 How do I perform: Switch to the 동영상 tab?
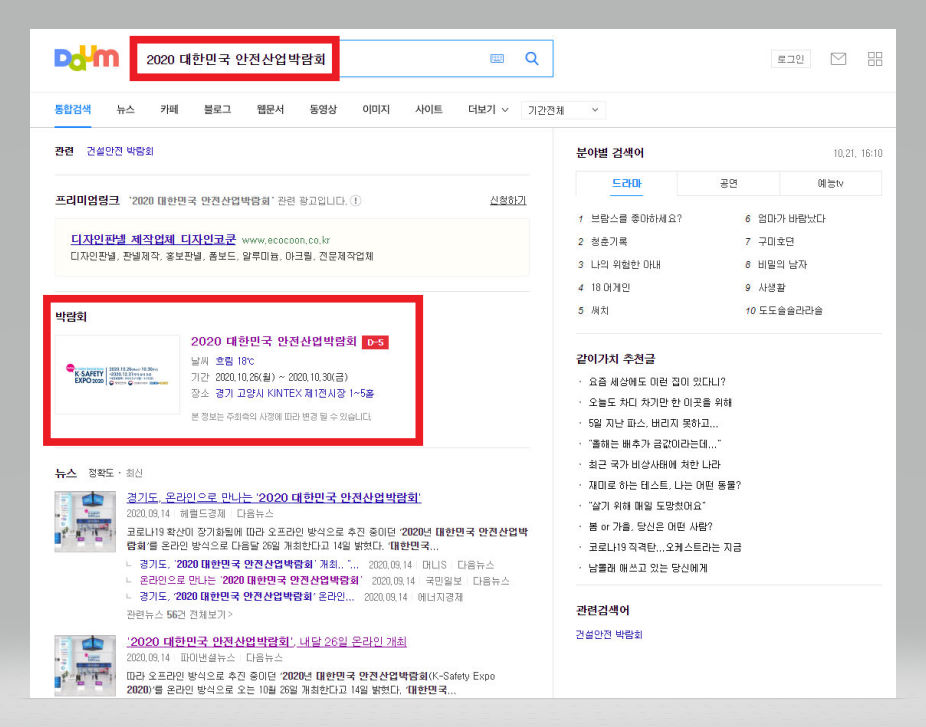pos(323,109)
